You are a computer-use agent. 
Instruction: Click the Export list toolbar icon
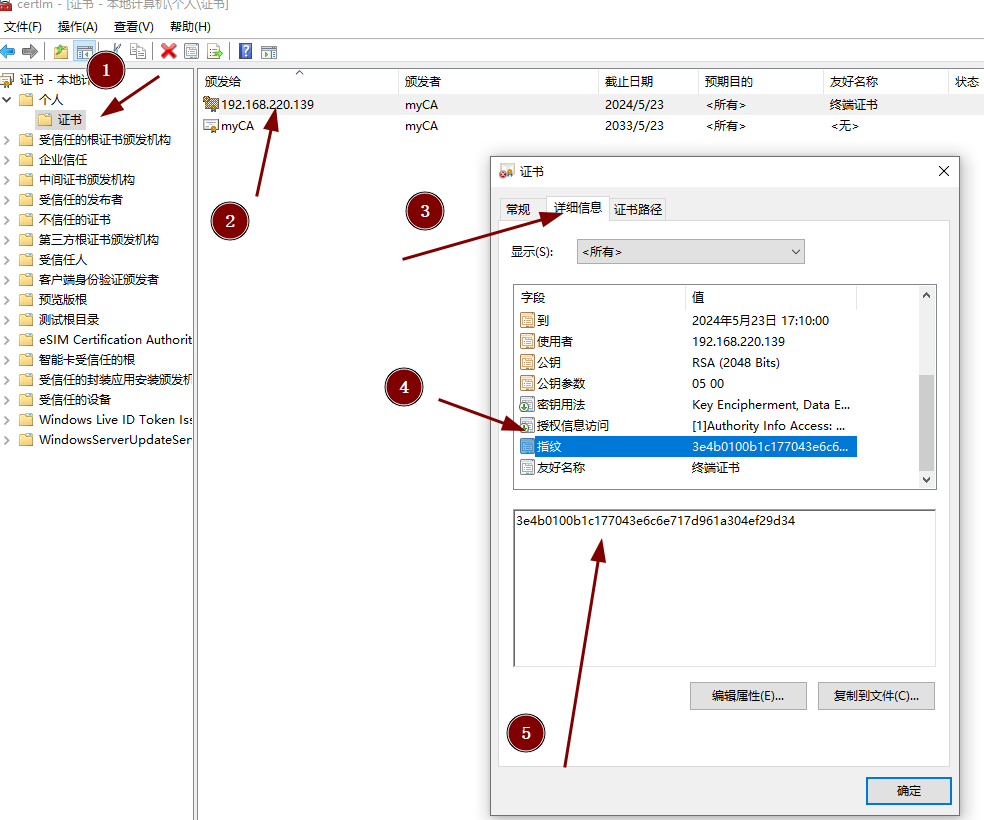(215, 51)
